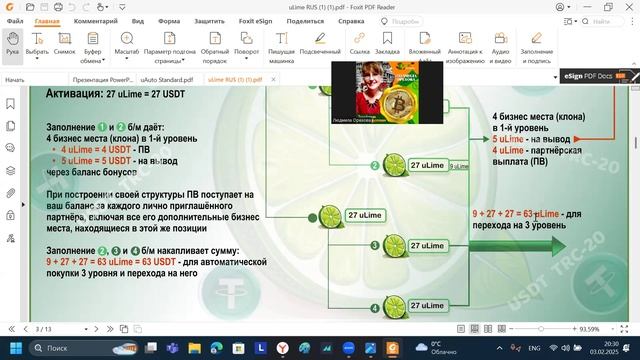
Task: Open the Pages panel in left sidebar
Action: click(11, 126)
